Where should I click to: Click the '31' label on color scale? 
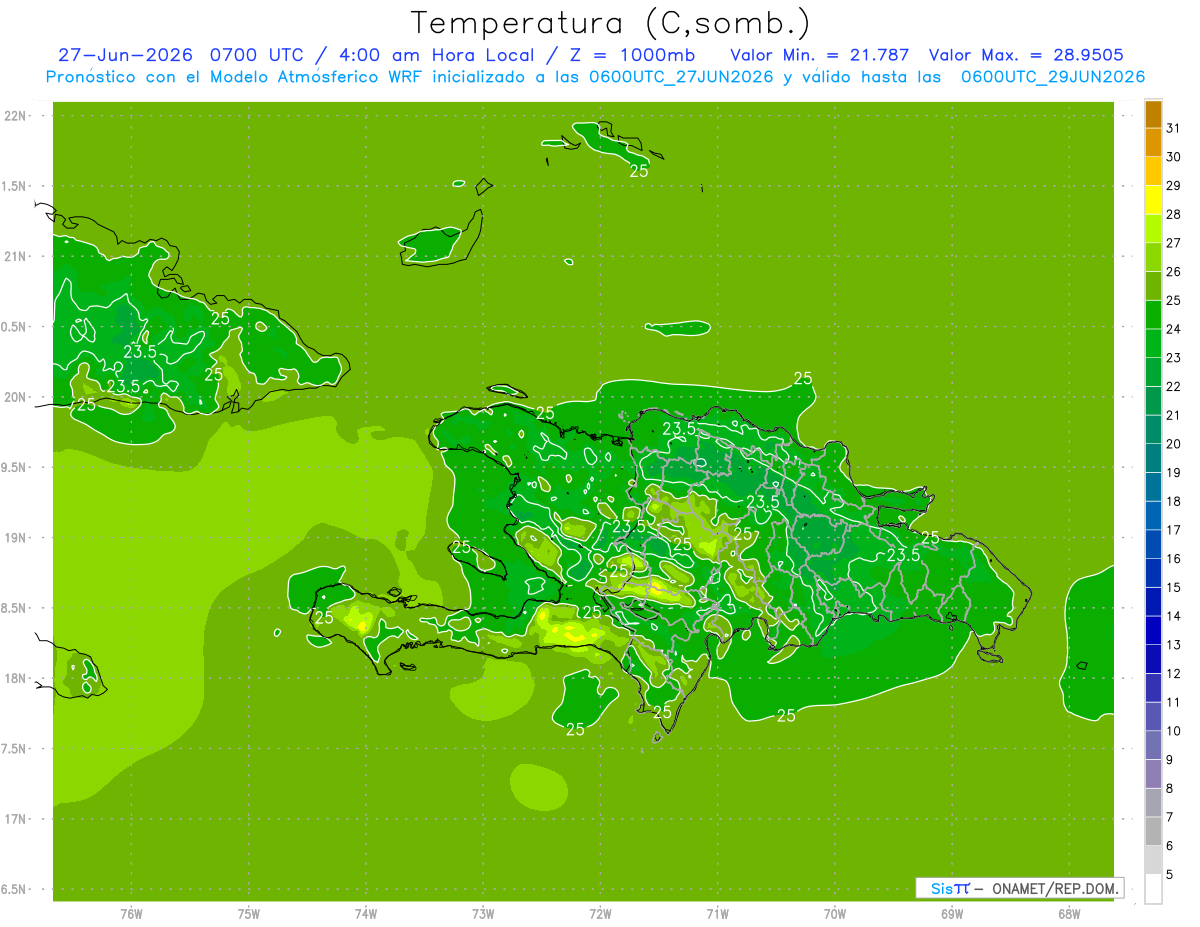click(x=1174, y=128)
